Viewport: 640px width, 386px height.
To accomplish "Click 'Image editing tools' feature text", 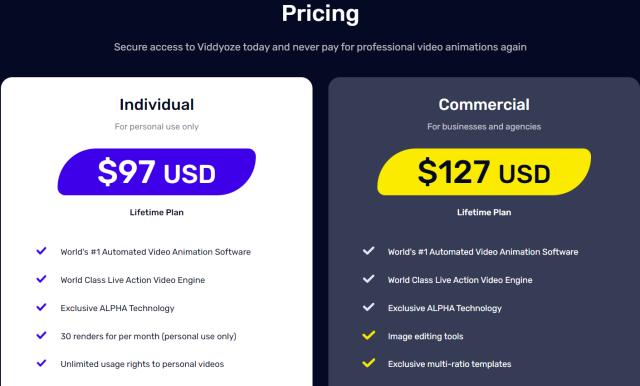I will (425, 336).
